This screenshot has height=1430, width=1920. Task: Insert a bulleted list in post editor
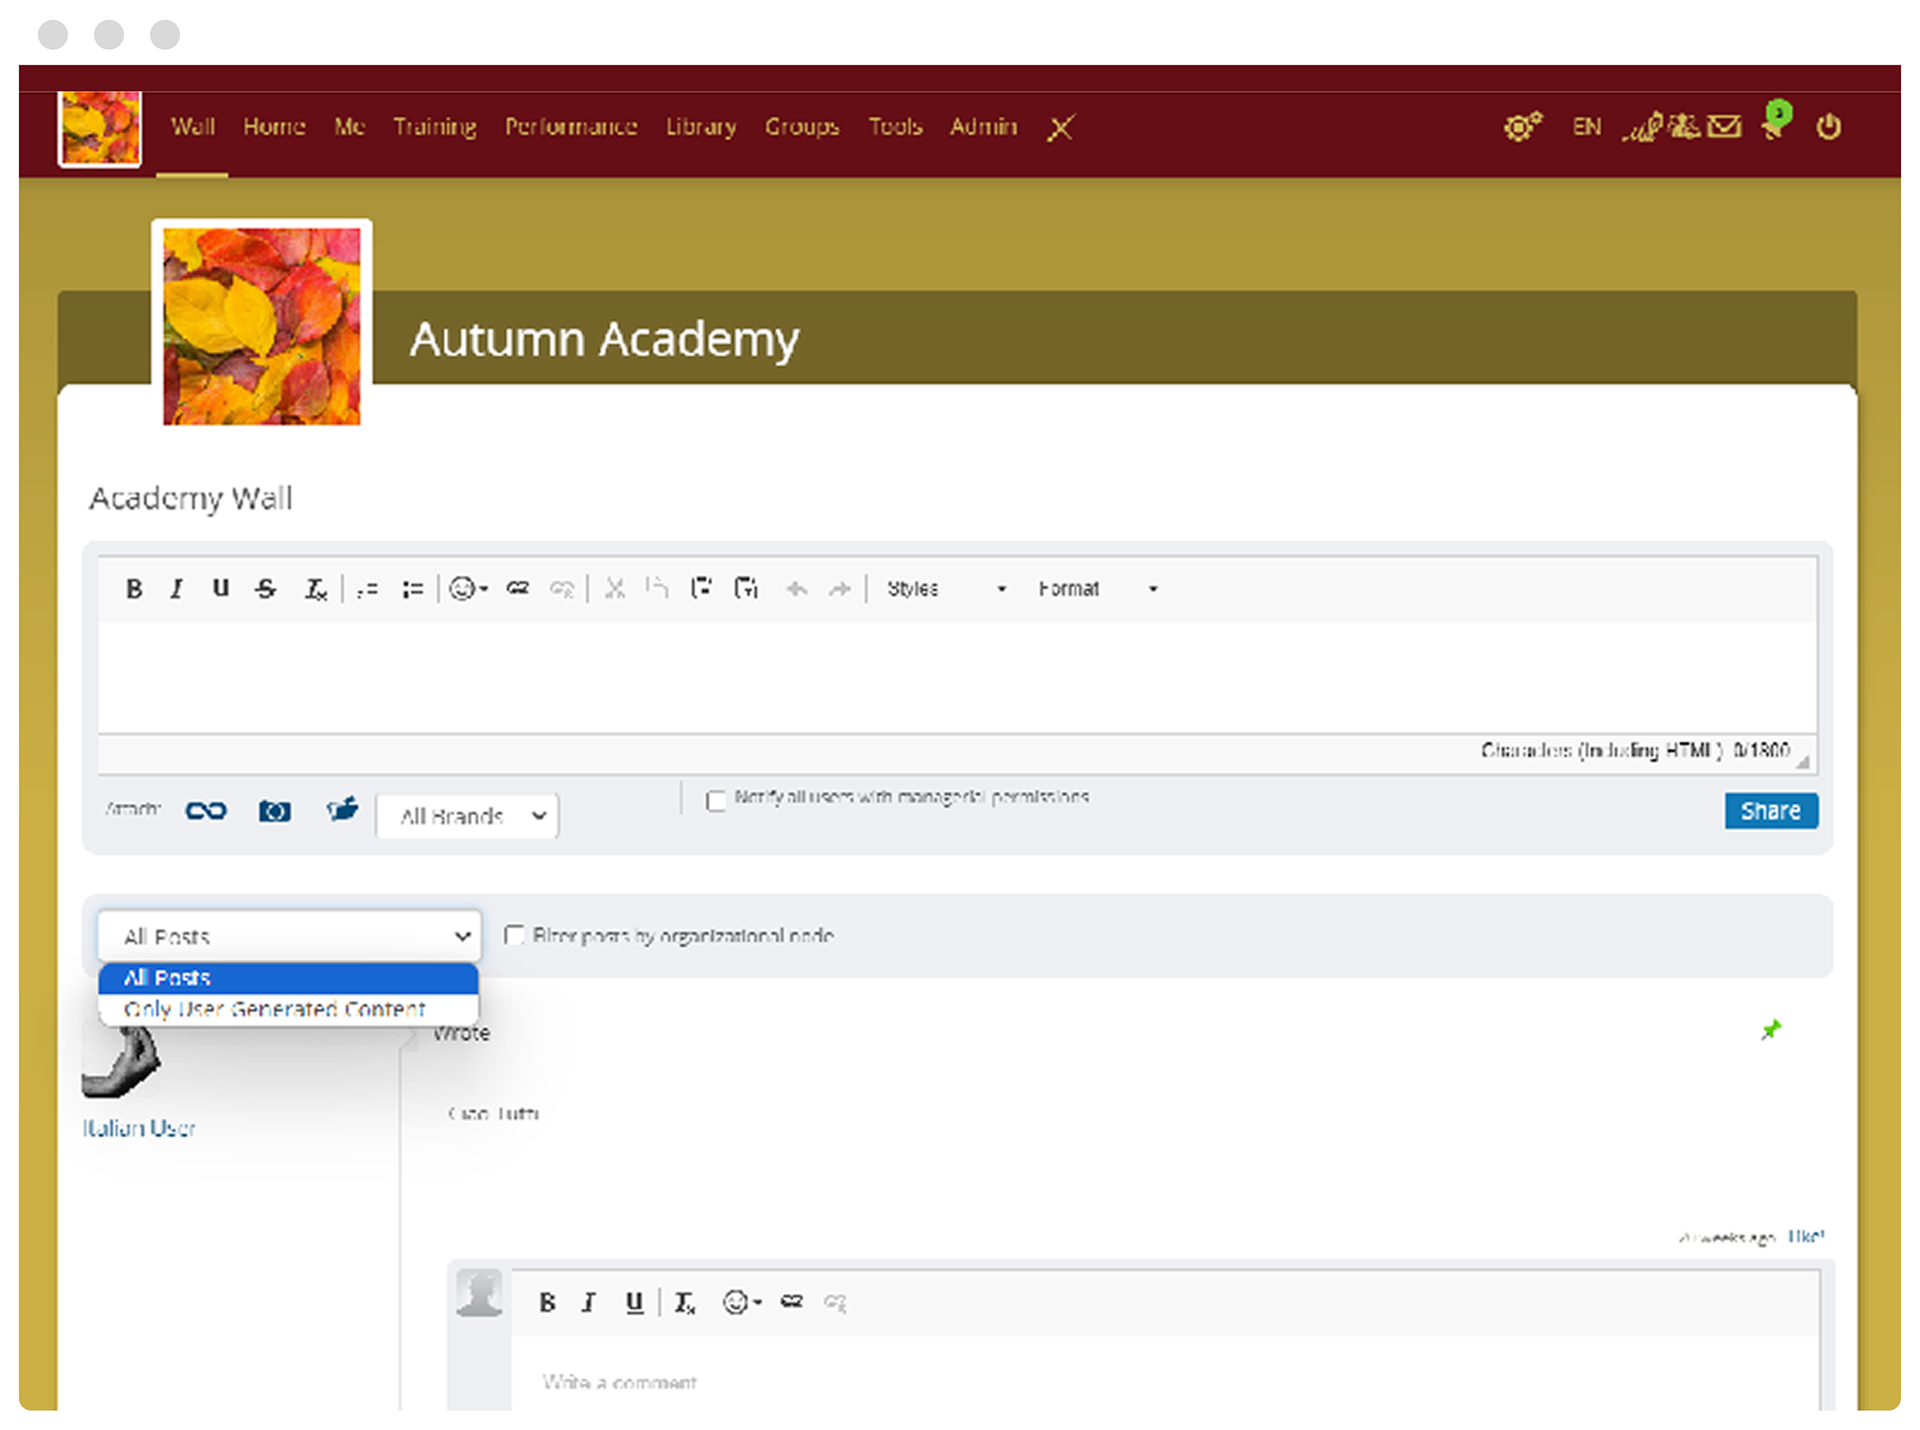click(x=412, y=589)
